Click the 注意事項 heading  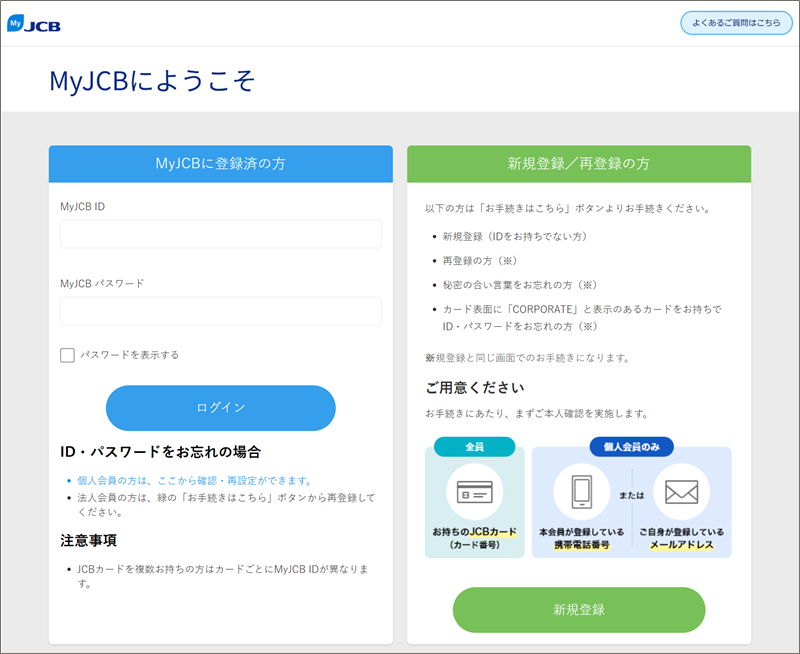pos(88,541)
